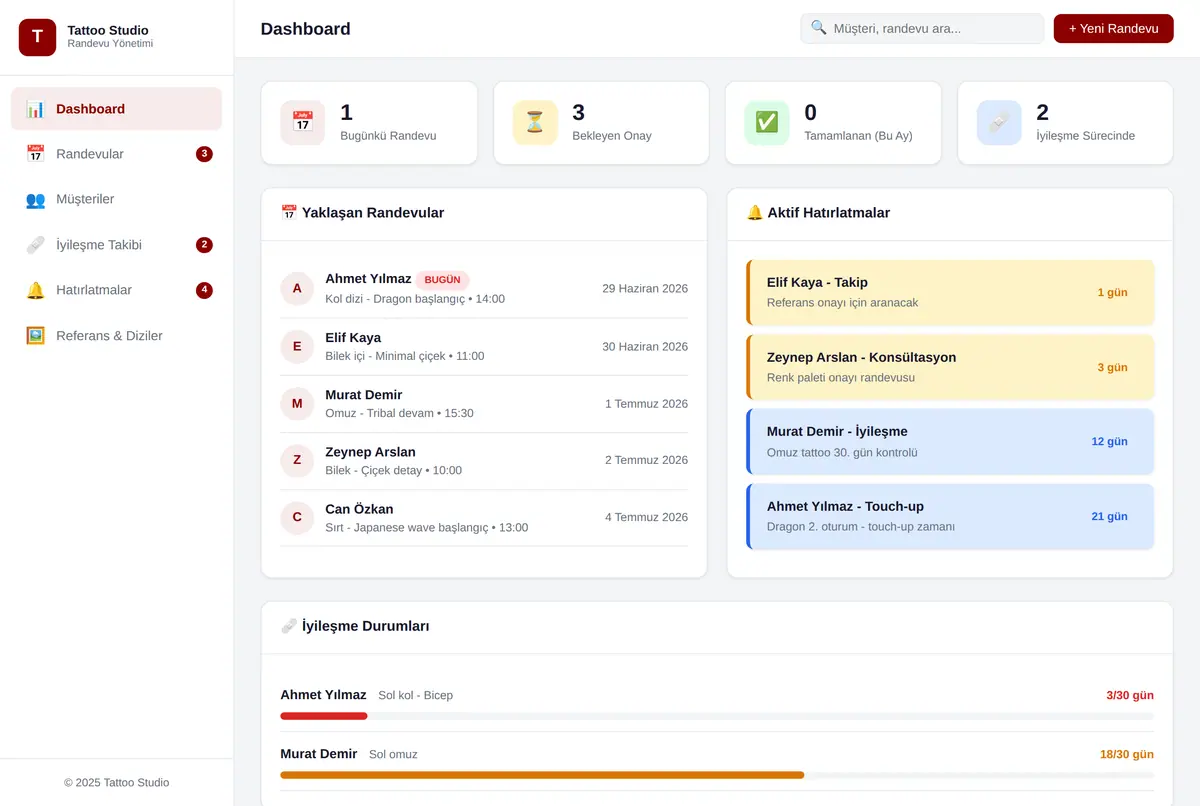
Task: Click the Müşteriler people icon
Action: [x=35, y=199]
